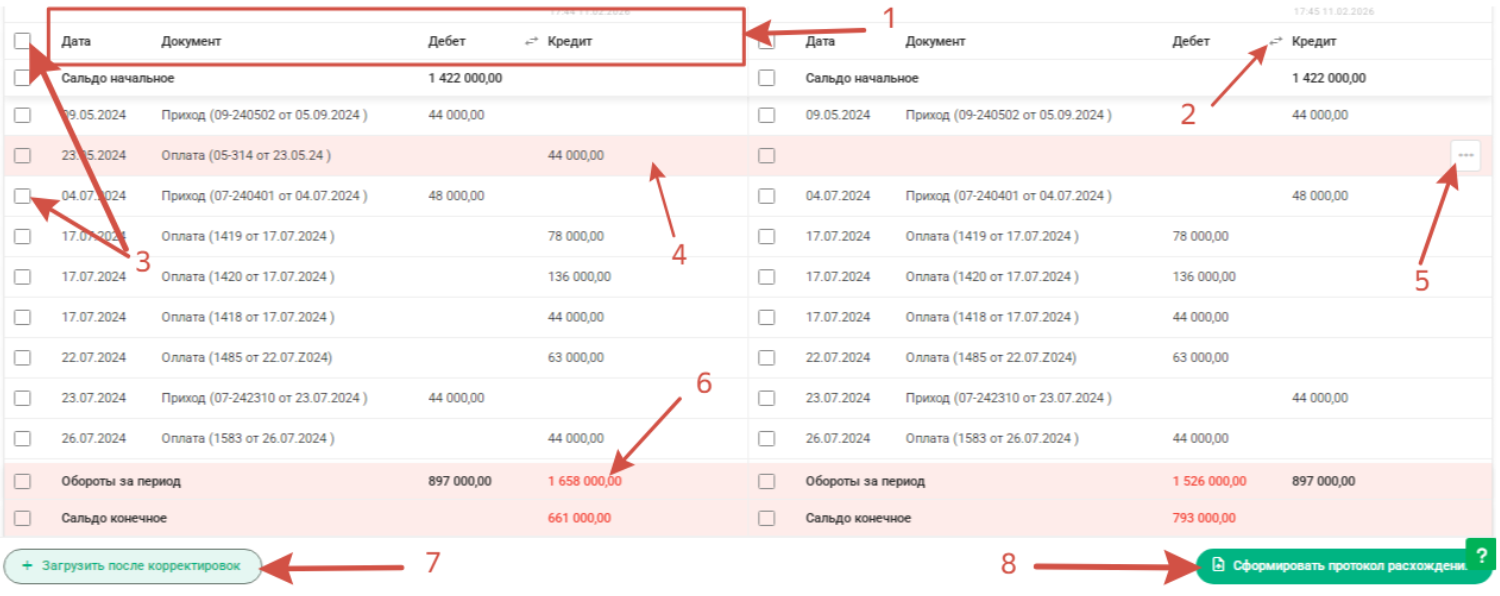The height and width of the screenshot is (596, 1500).
Task: Check left table Оплата 1419 row checkbox
Action: point(23,237)
